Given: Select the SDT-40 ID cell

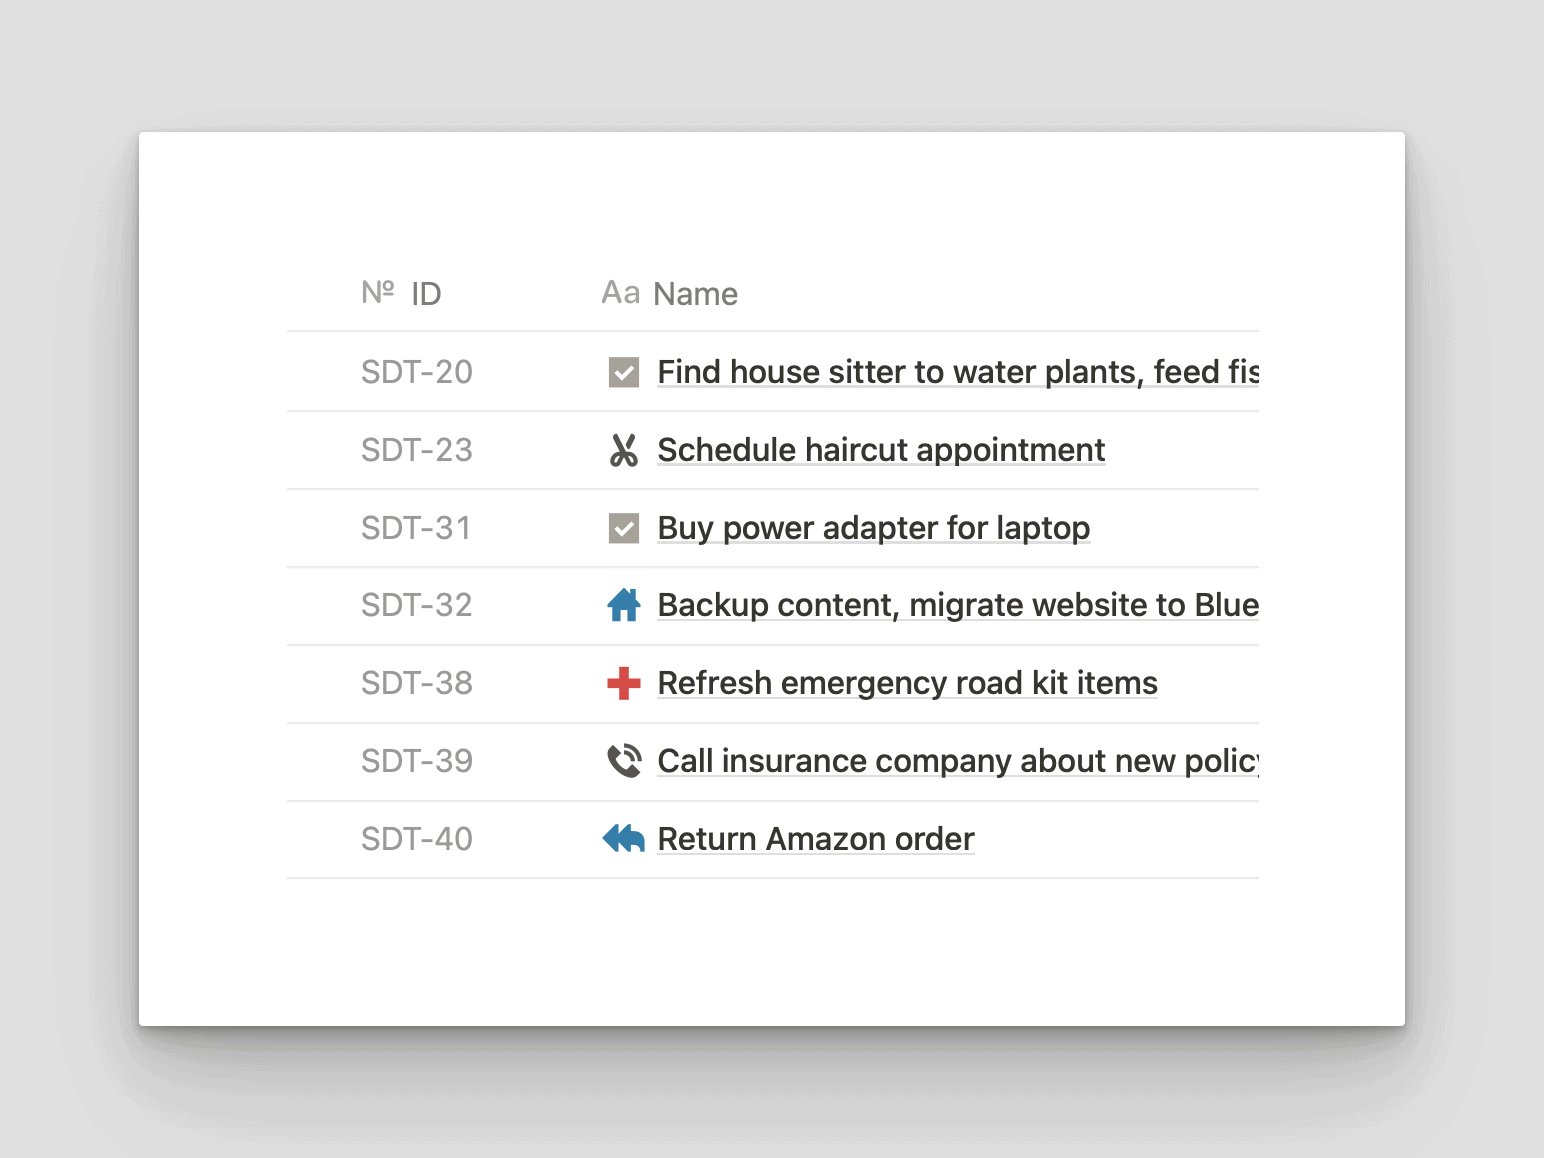Looking at the screenshot, I should point(416,839).
